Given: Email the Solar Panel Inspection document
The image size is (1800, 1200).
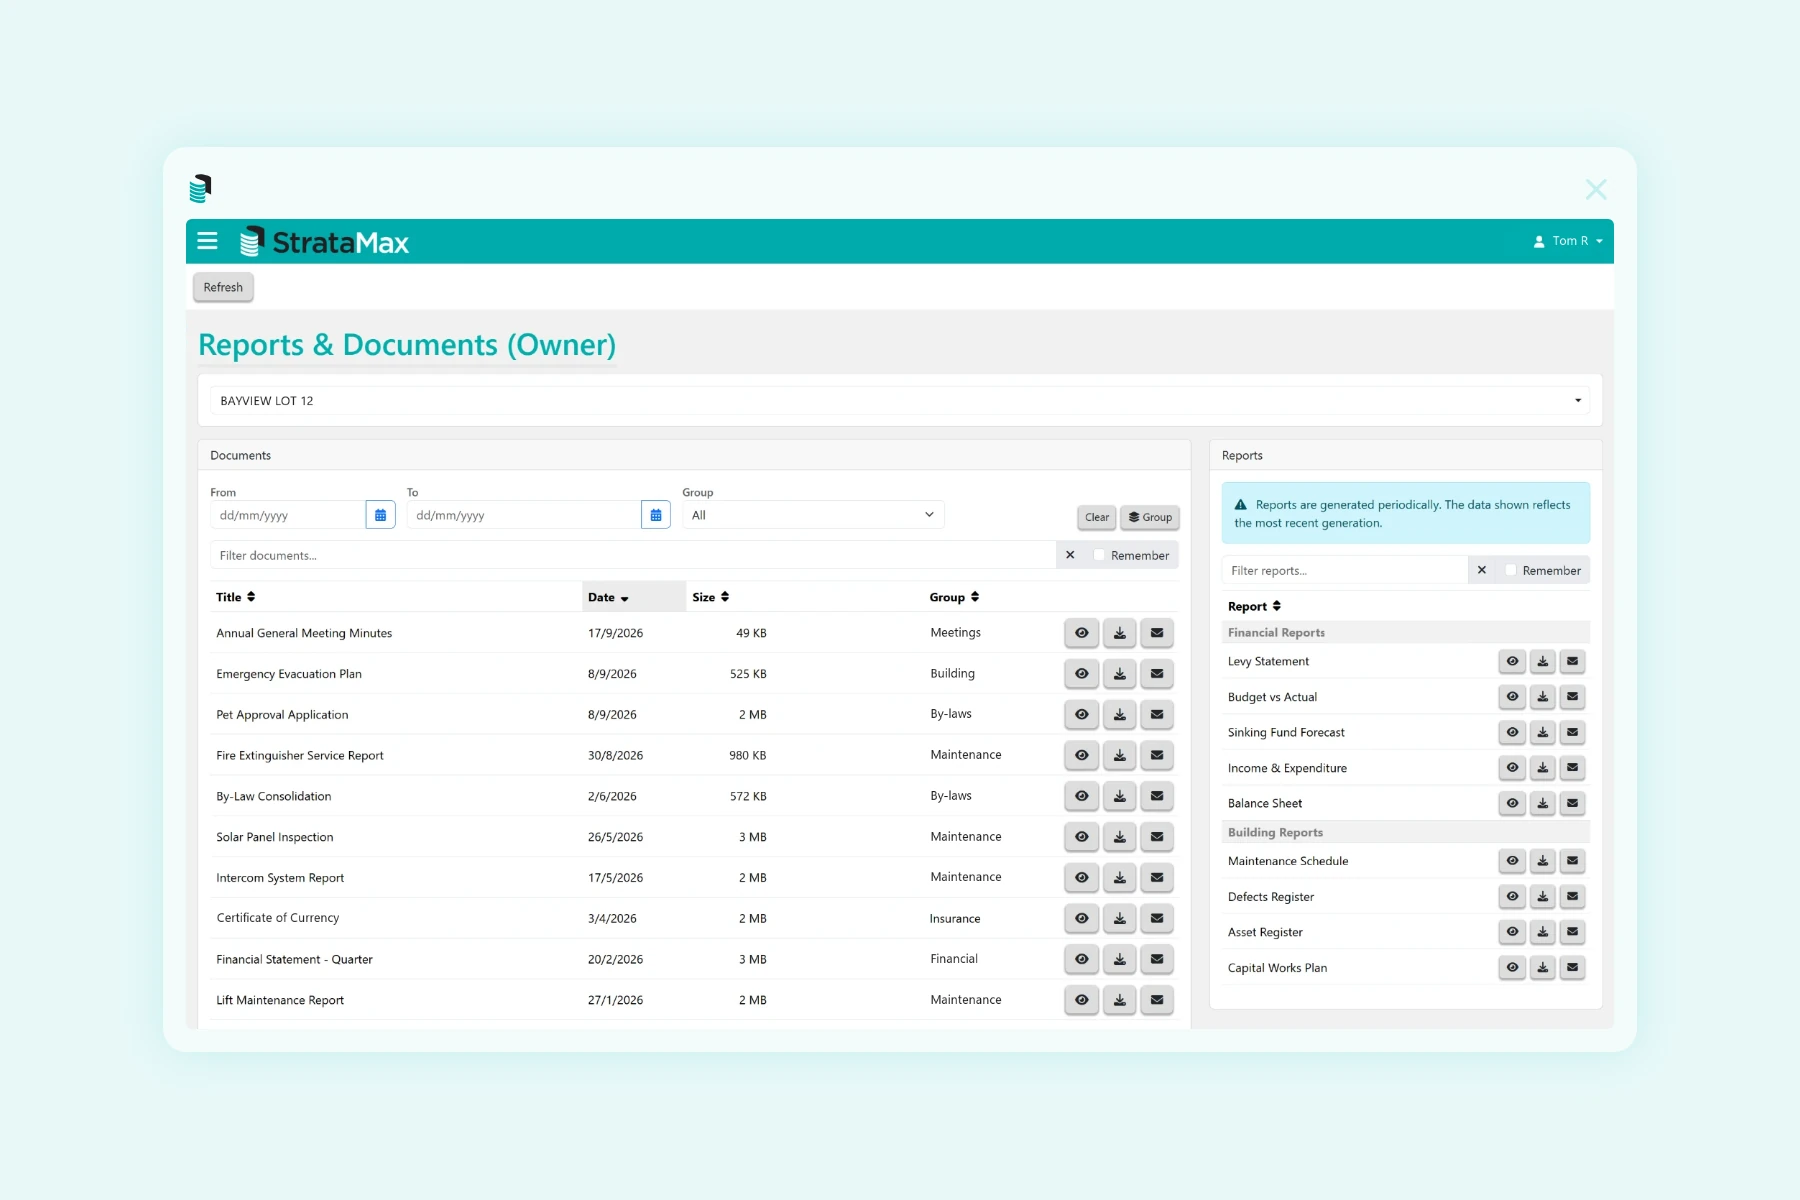Looking at the screenshot, I should pos(1157,837).
